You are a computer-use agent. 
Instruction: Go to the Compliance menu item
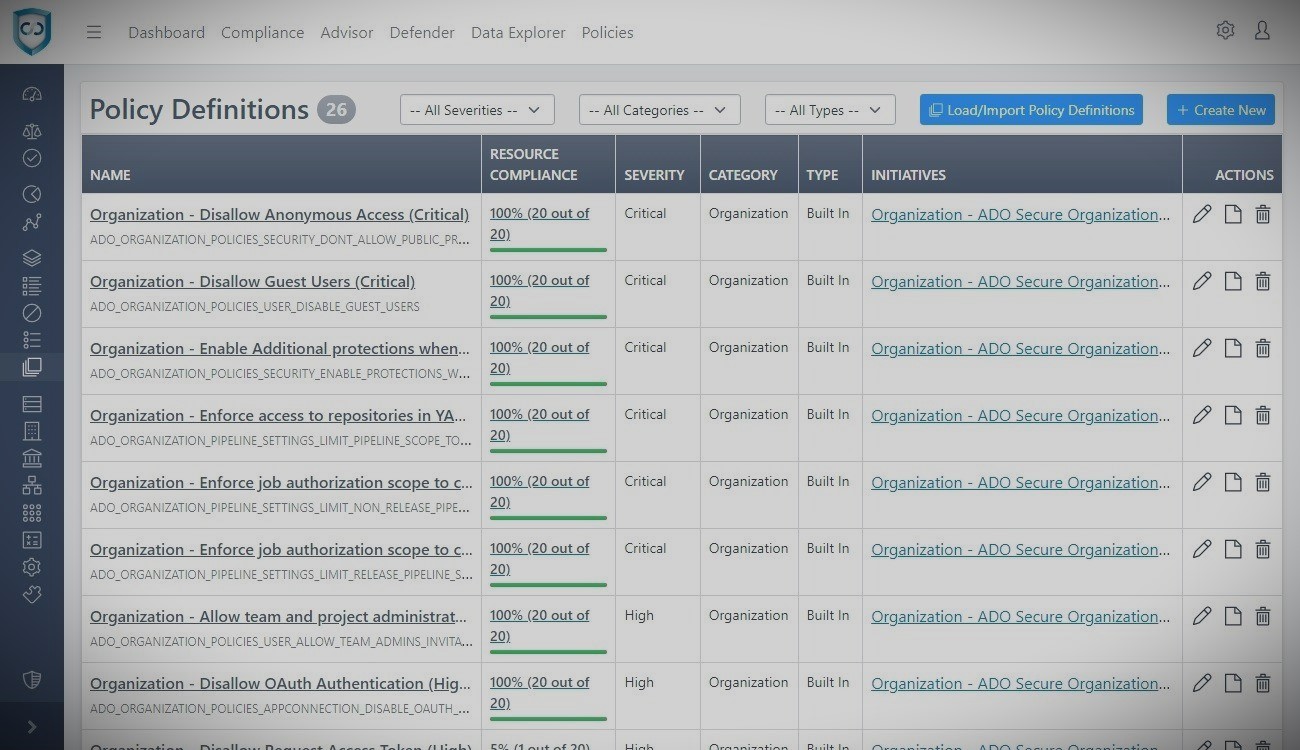262,32
